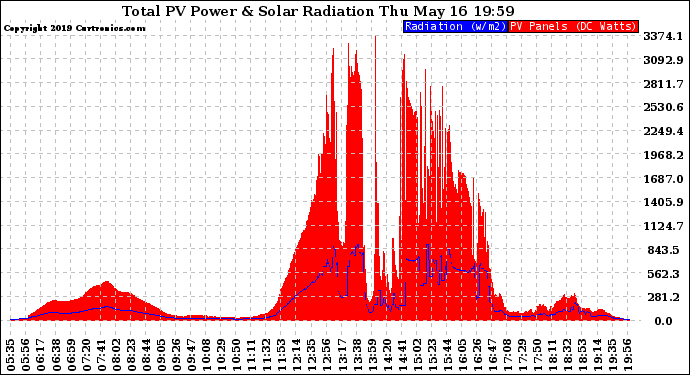
Task: Click the 10:29 time label
Action: (x=221, y=355)
